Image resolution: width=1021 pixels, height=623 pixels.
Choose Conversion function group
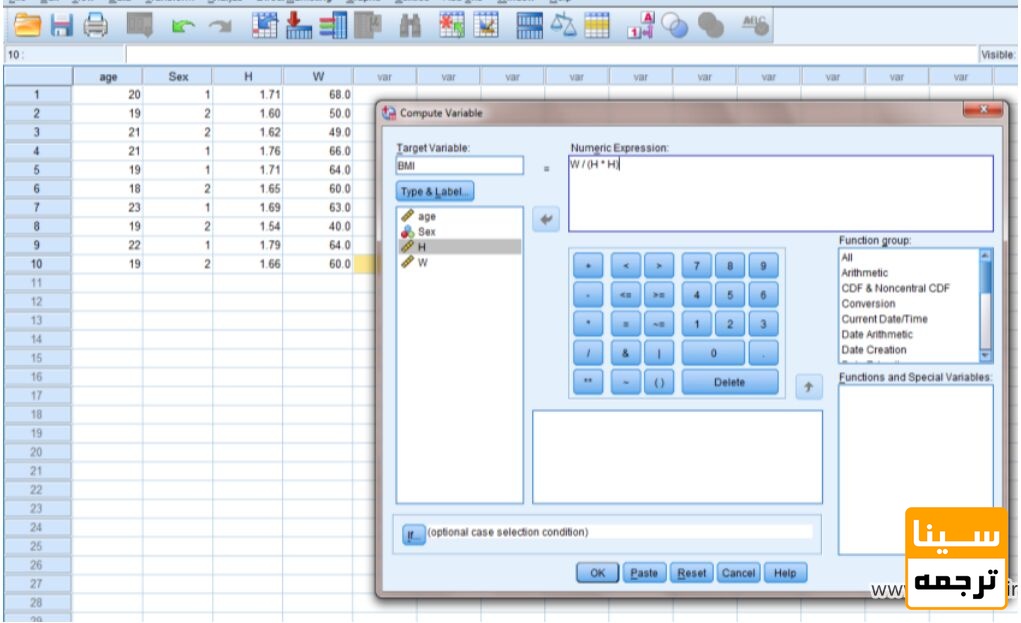pyautogui.click(x=868, y=303)
